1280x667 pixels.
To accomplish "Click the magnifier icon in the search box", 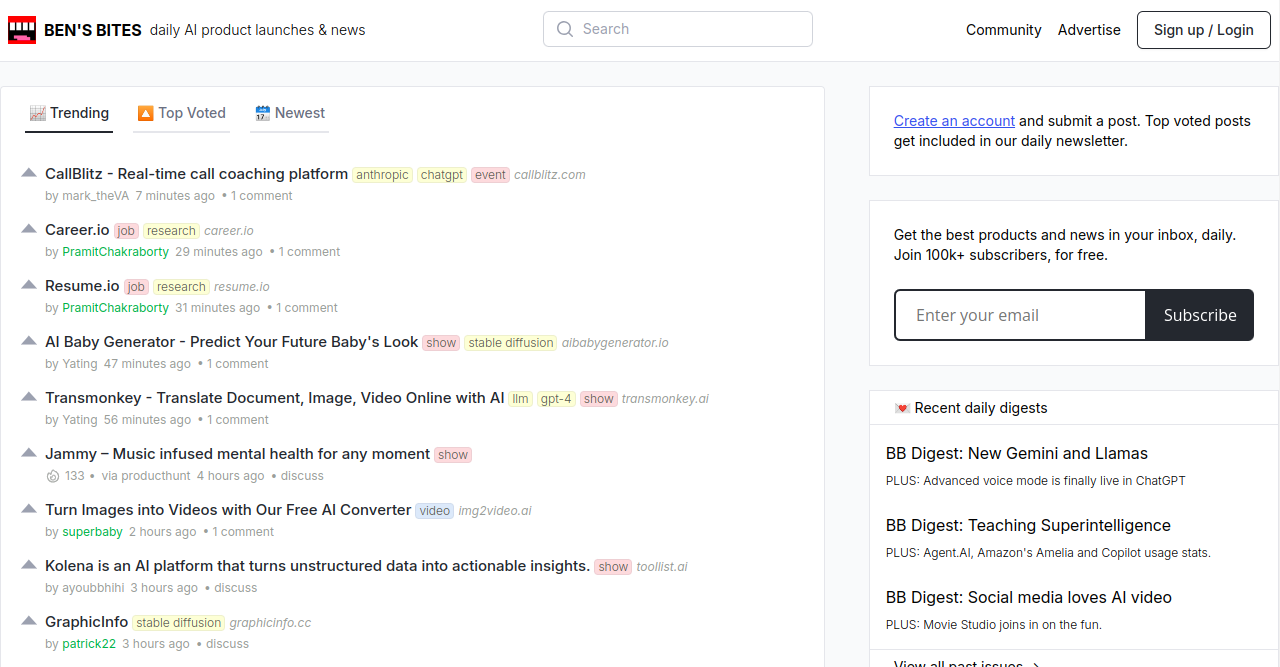I will pyautogui.click(x=565, y=29).
